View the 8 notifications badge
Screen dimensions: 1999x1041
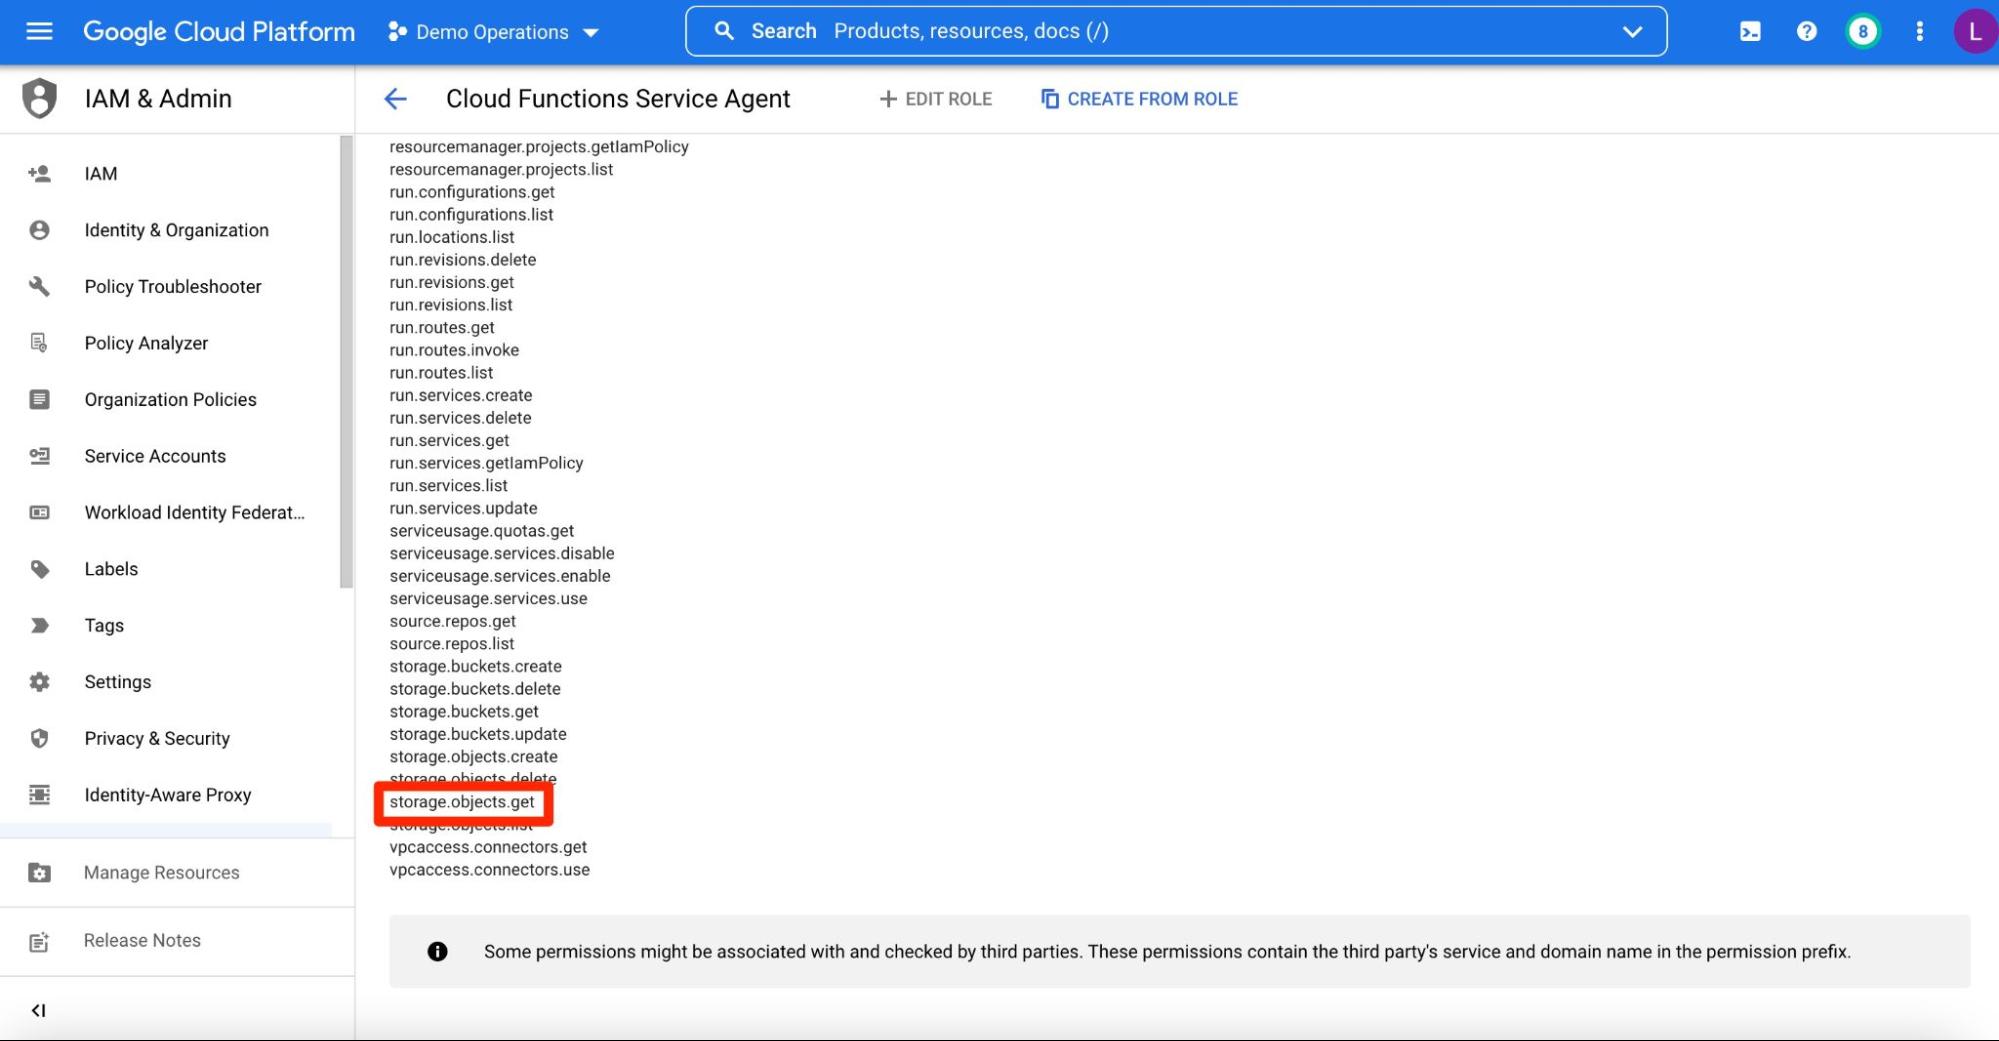coord(1862,32)
